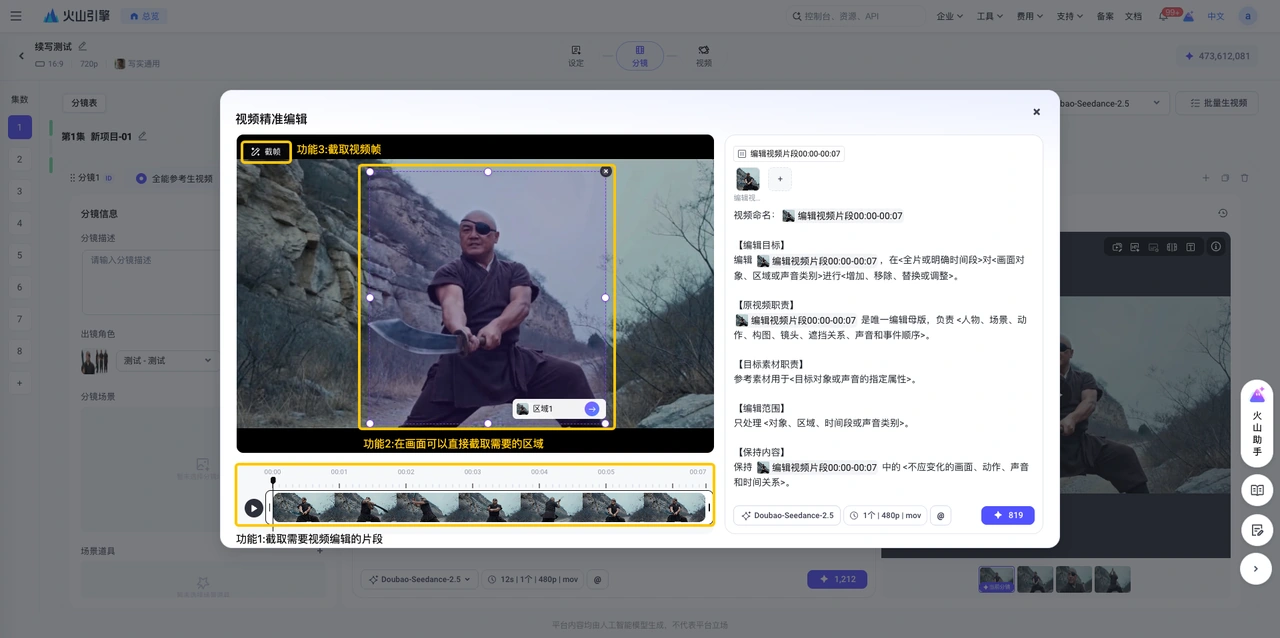Image resolution: width=1280 pixels, height=638 pixels.
Task: Go to 总览 overview
Action: (144, 16)
